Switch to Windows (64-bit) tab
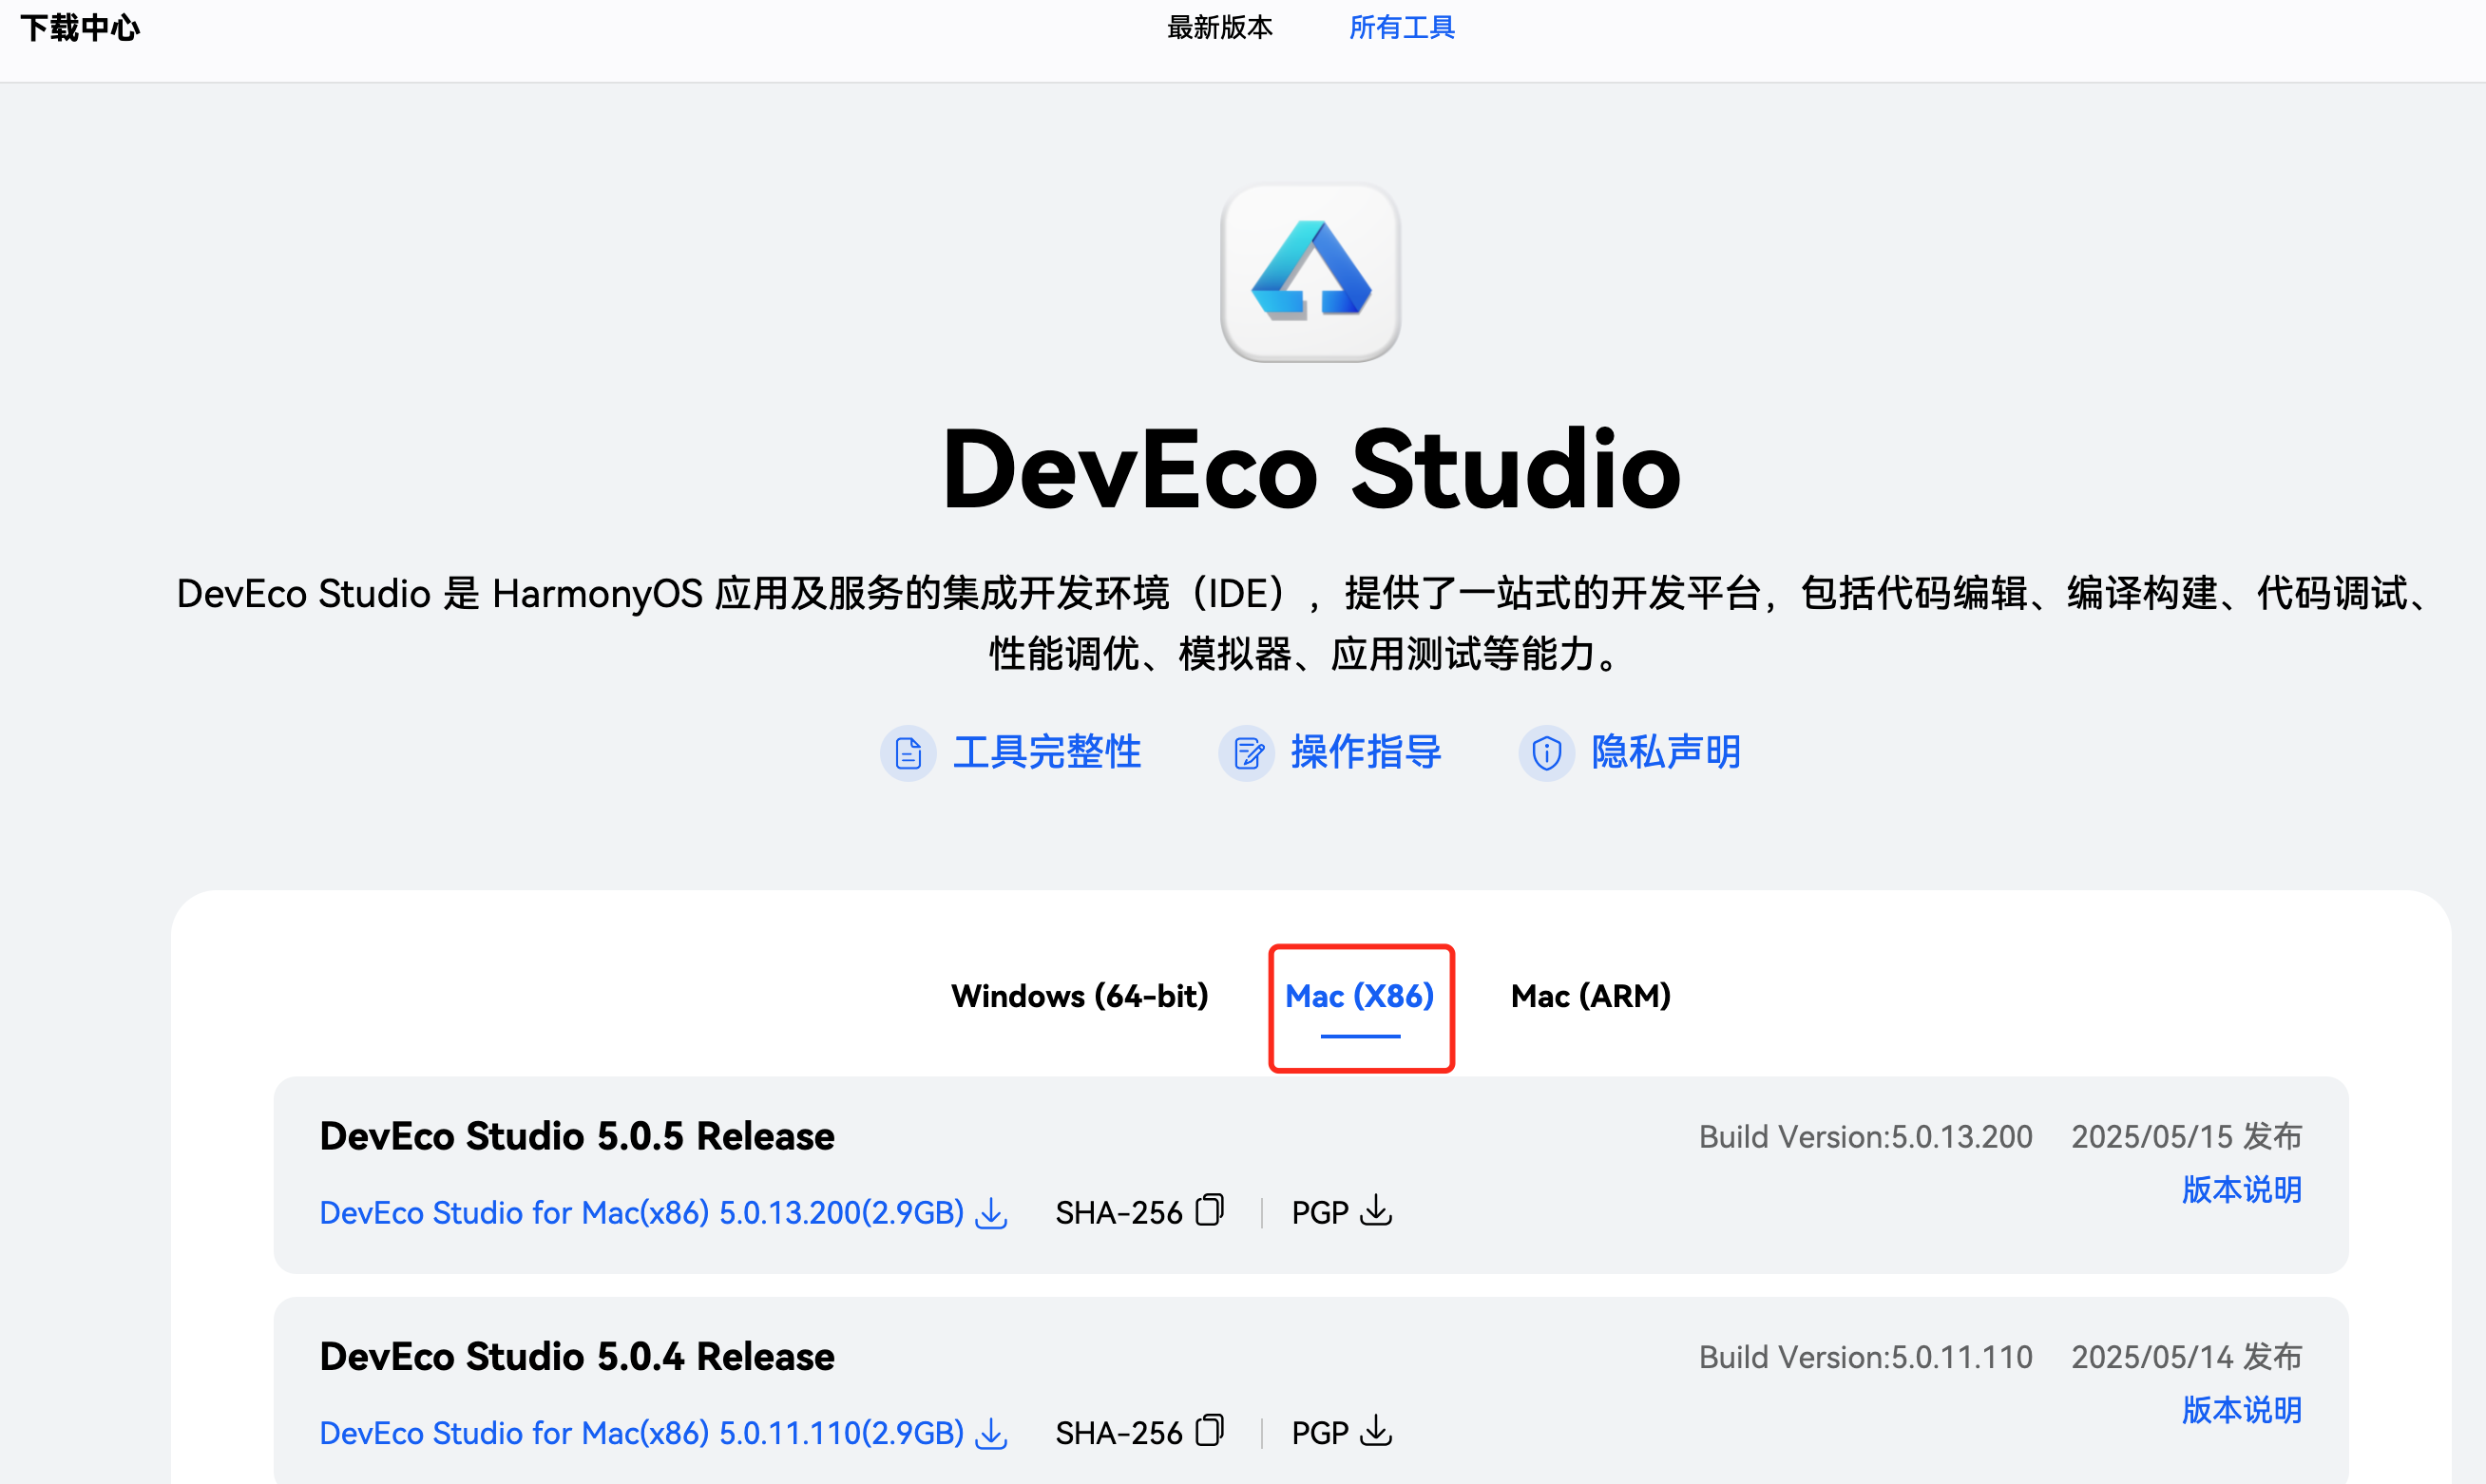The image size is (2486, 1484). coord(1079,996)
